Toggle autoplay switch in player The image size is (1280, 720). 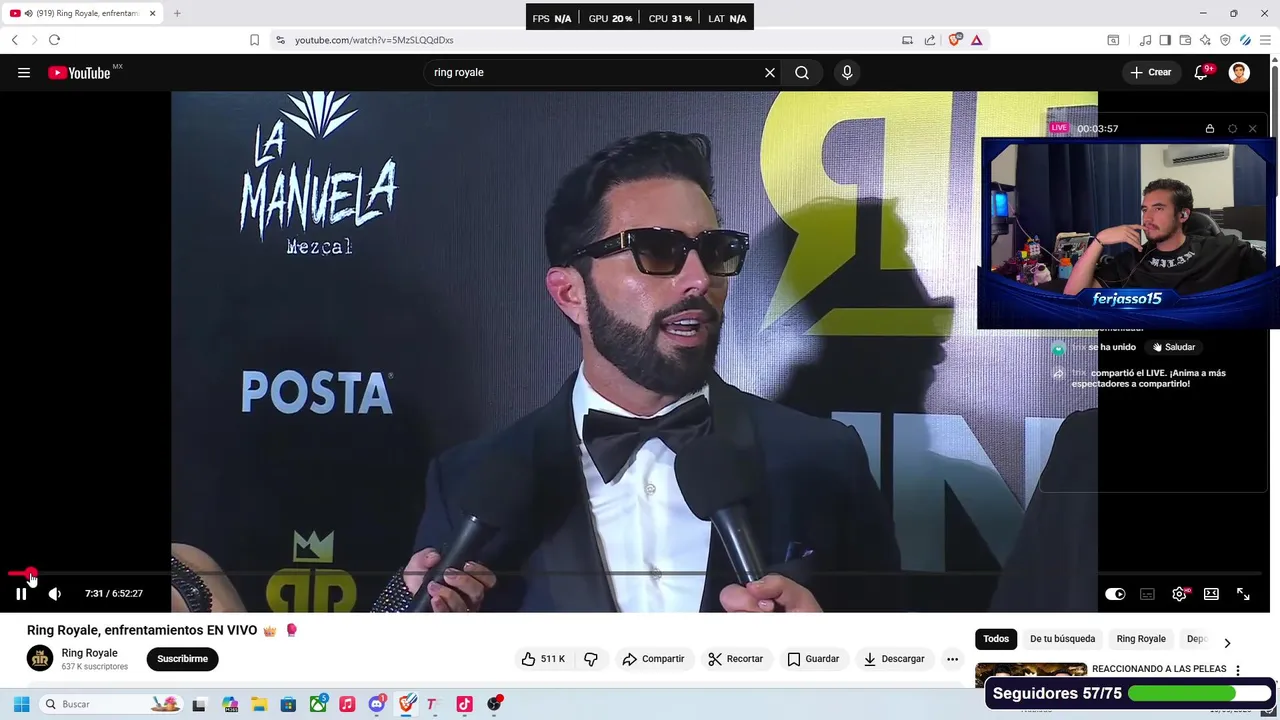click(x=1115, y=594)
